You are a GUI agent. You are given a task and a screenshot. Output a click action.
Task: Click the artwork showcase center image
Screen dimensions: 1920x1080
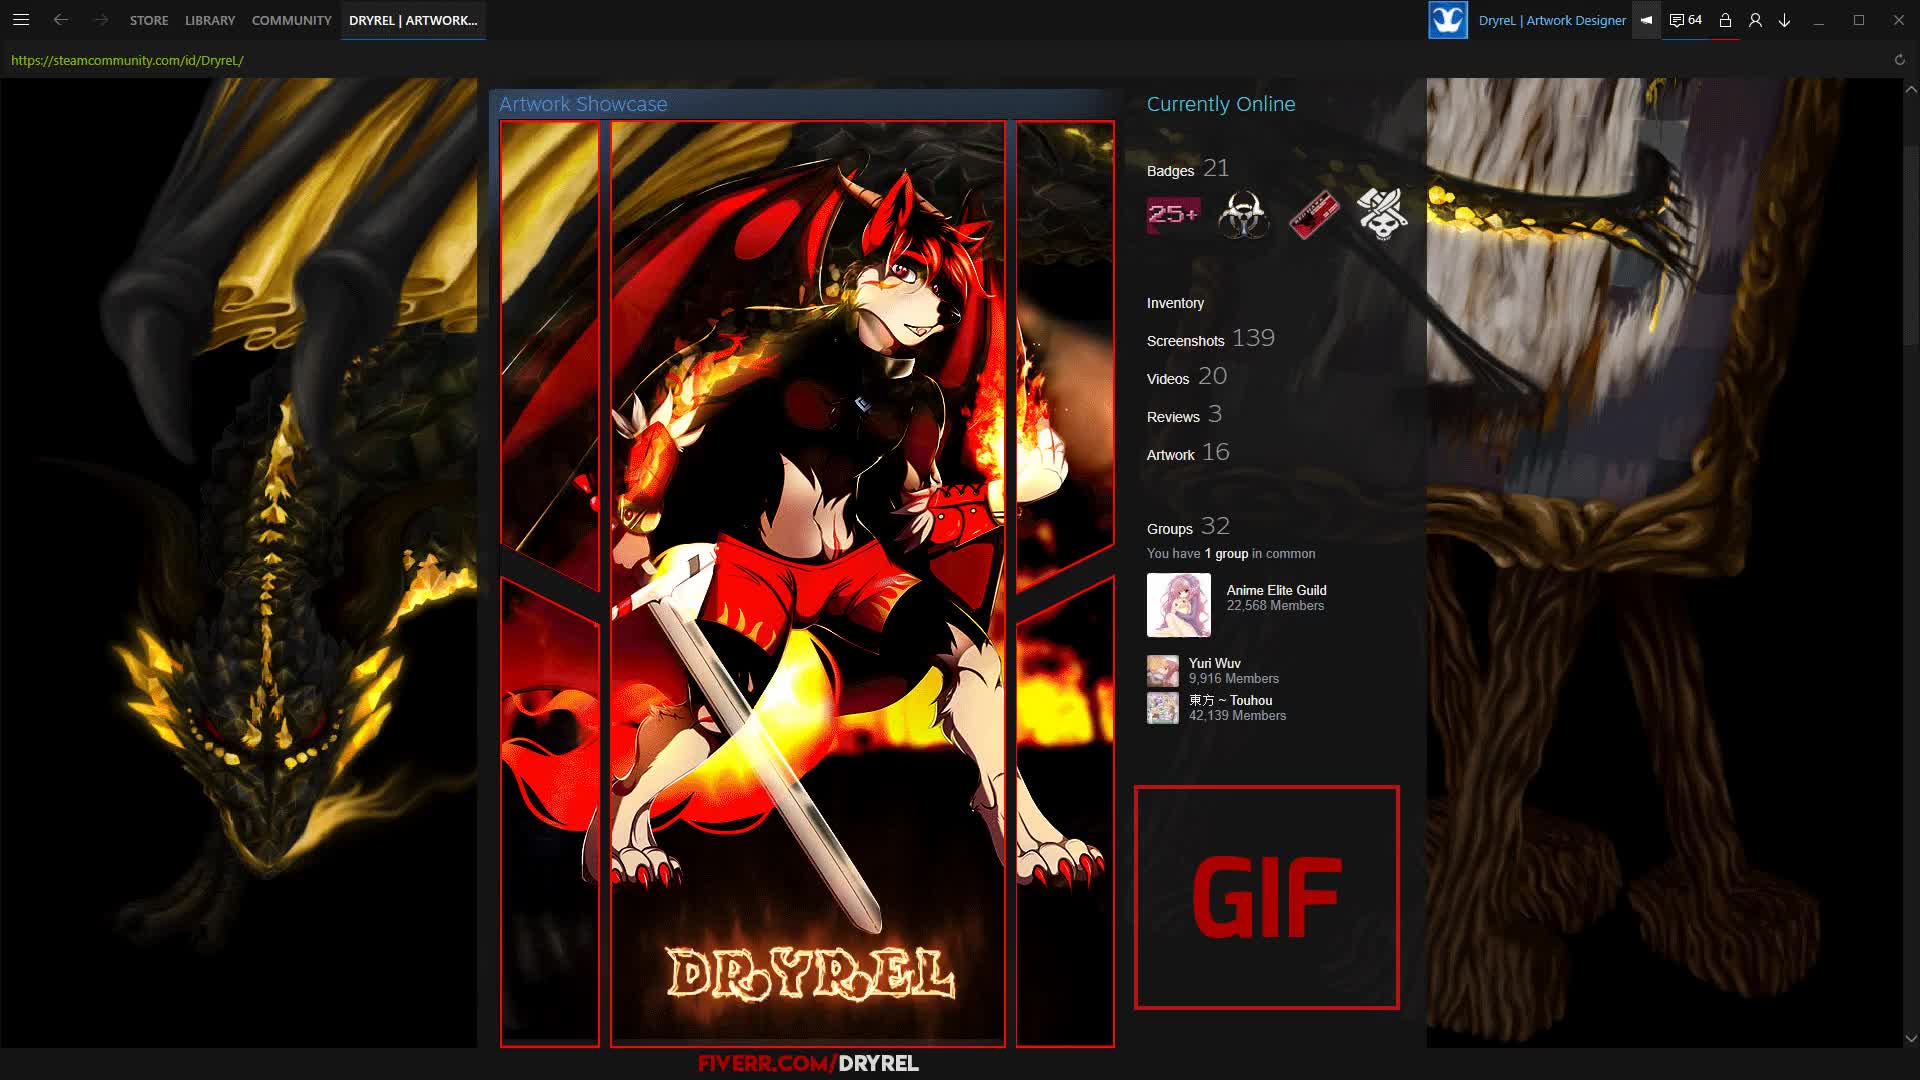point(807,582)
